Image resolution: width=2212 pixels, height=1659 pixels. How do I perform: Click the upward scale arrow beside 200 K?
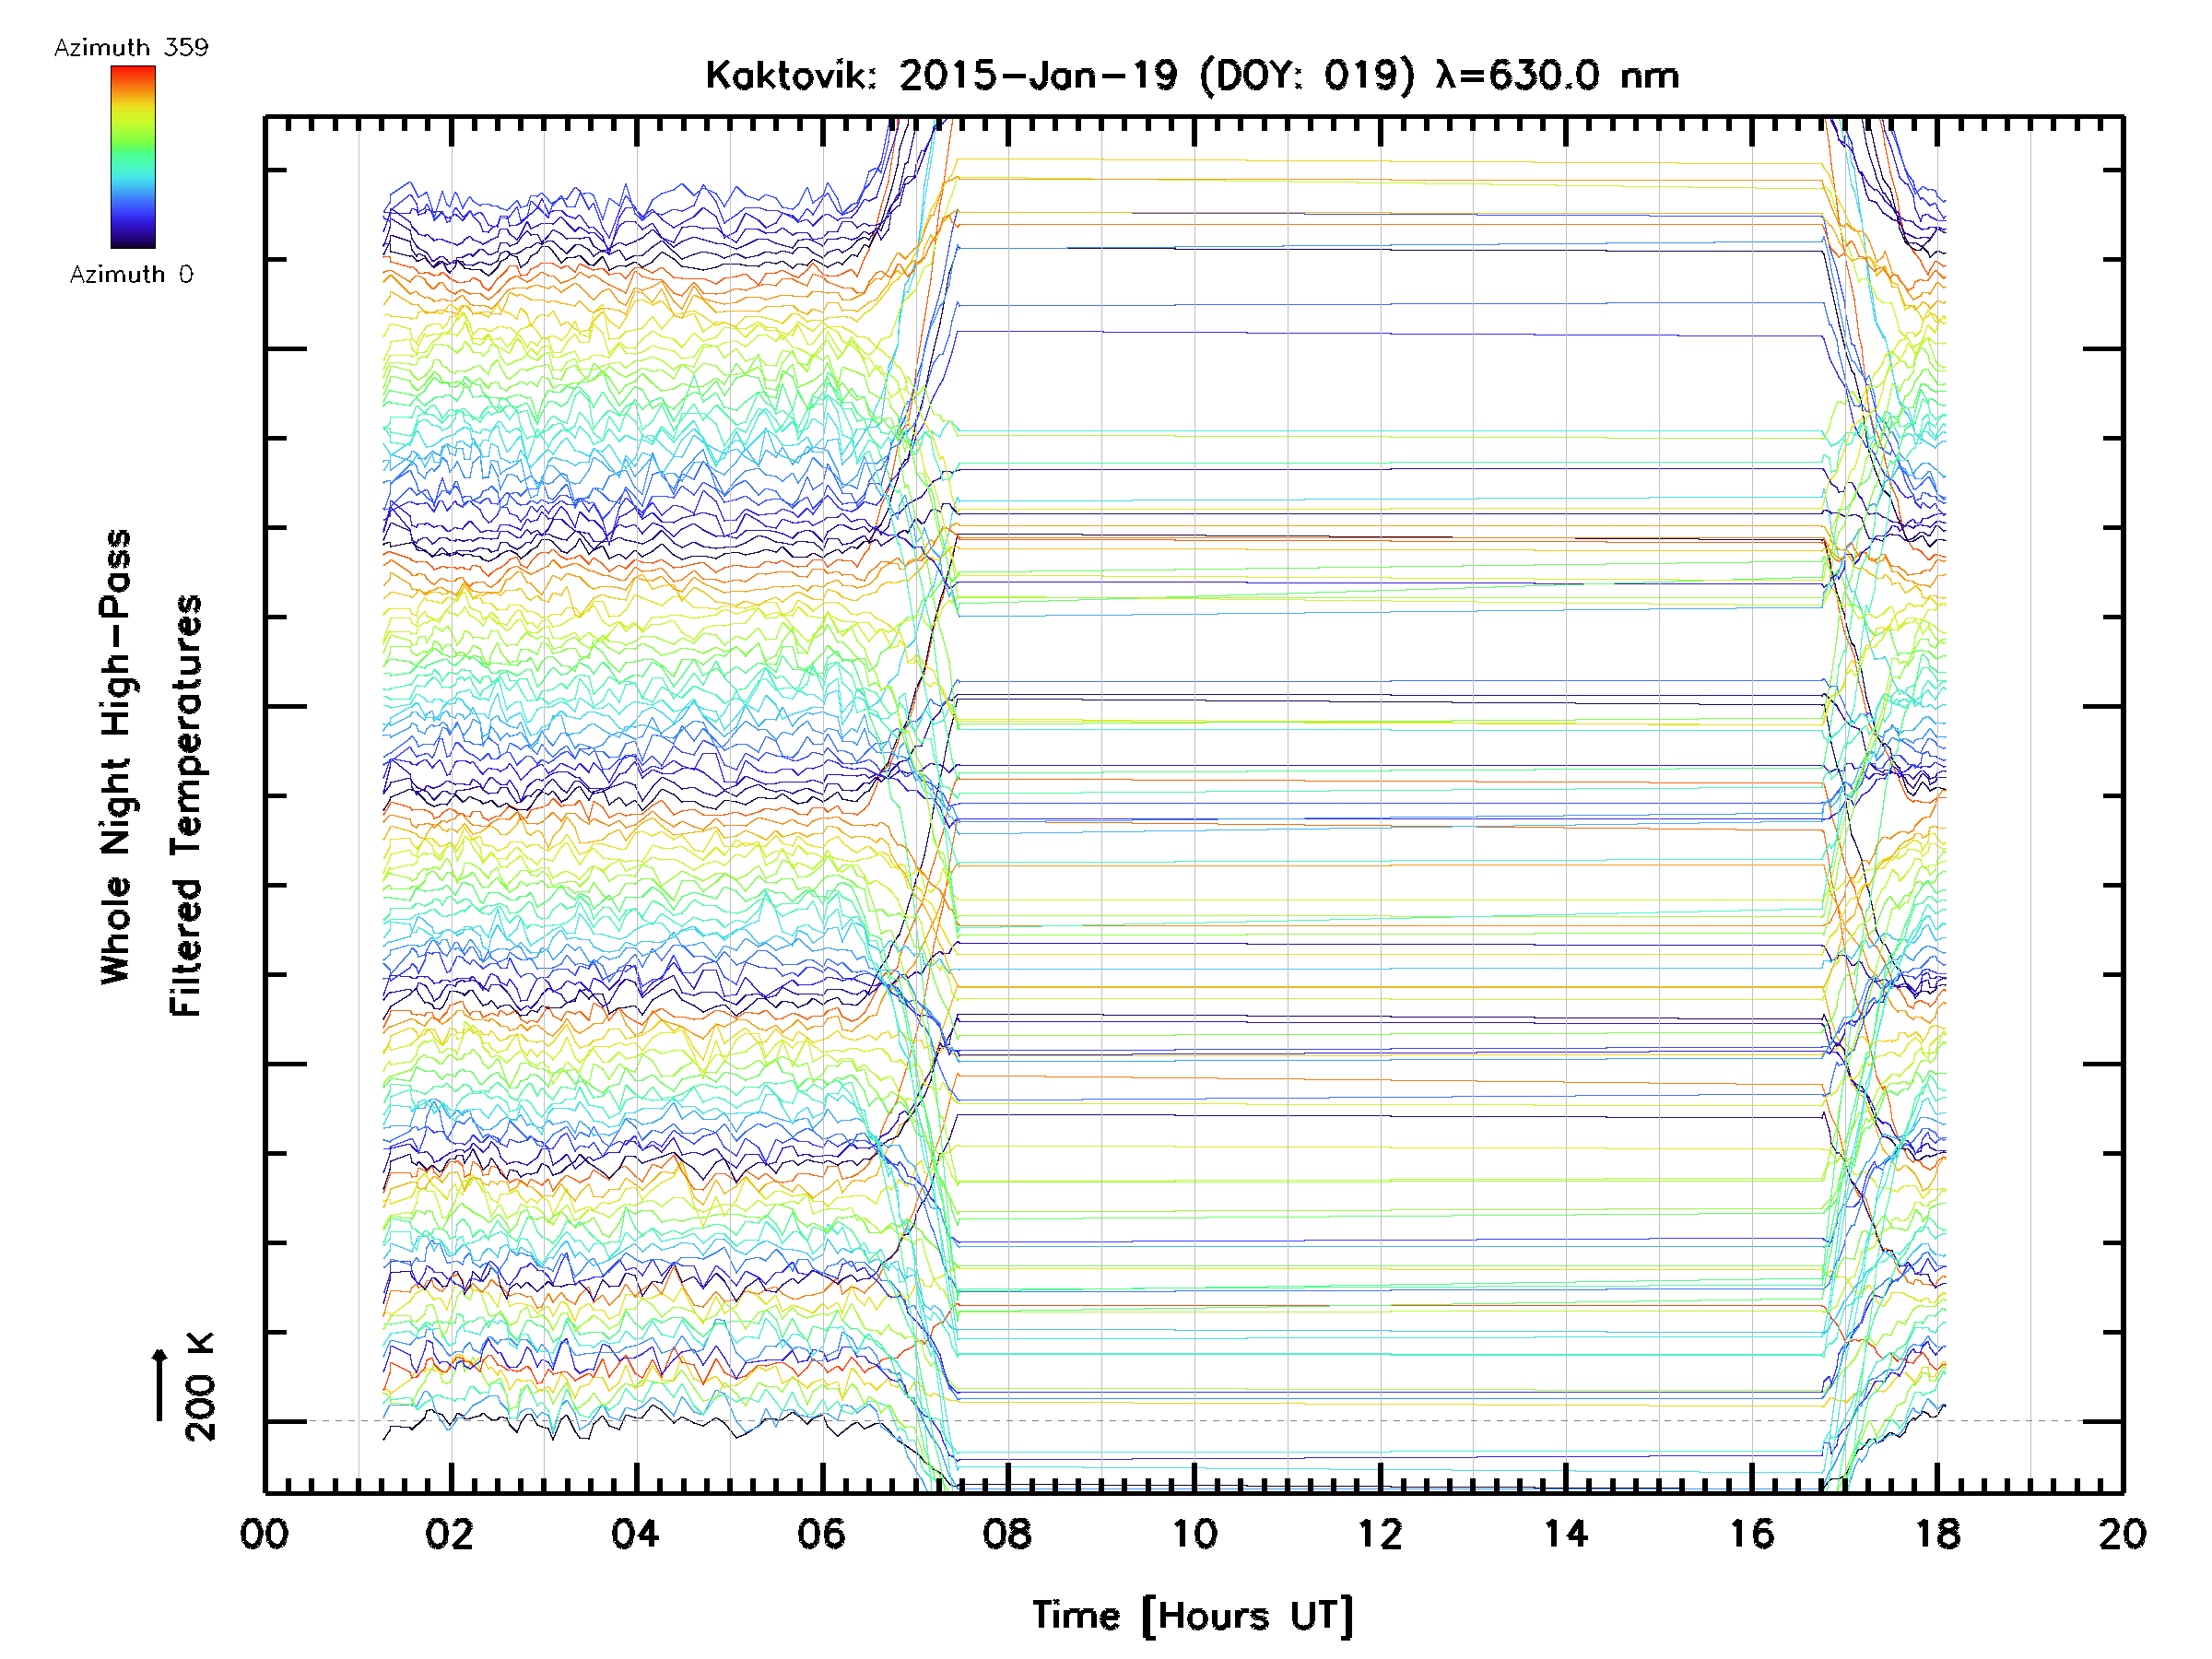click(160, 1385)
